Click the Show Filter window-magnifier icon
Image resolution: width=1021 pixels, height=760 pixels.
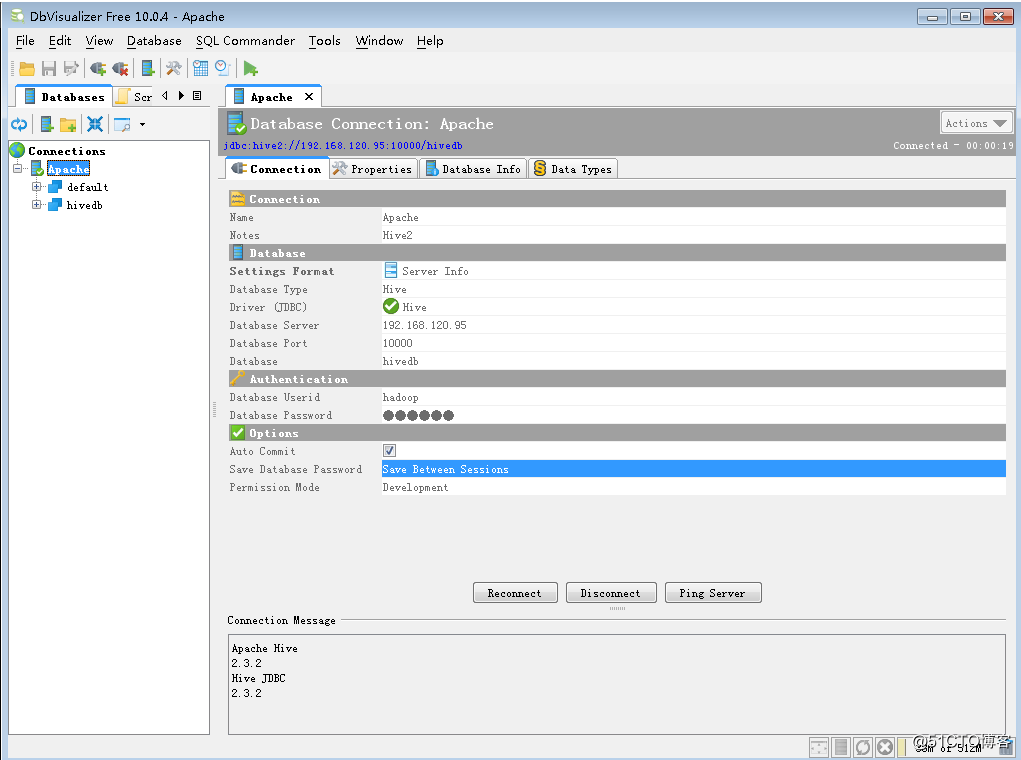[122, 124]
